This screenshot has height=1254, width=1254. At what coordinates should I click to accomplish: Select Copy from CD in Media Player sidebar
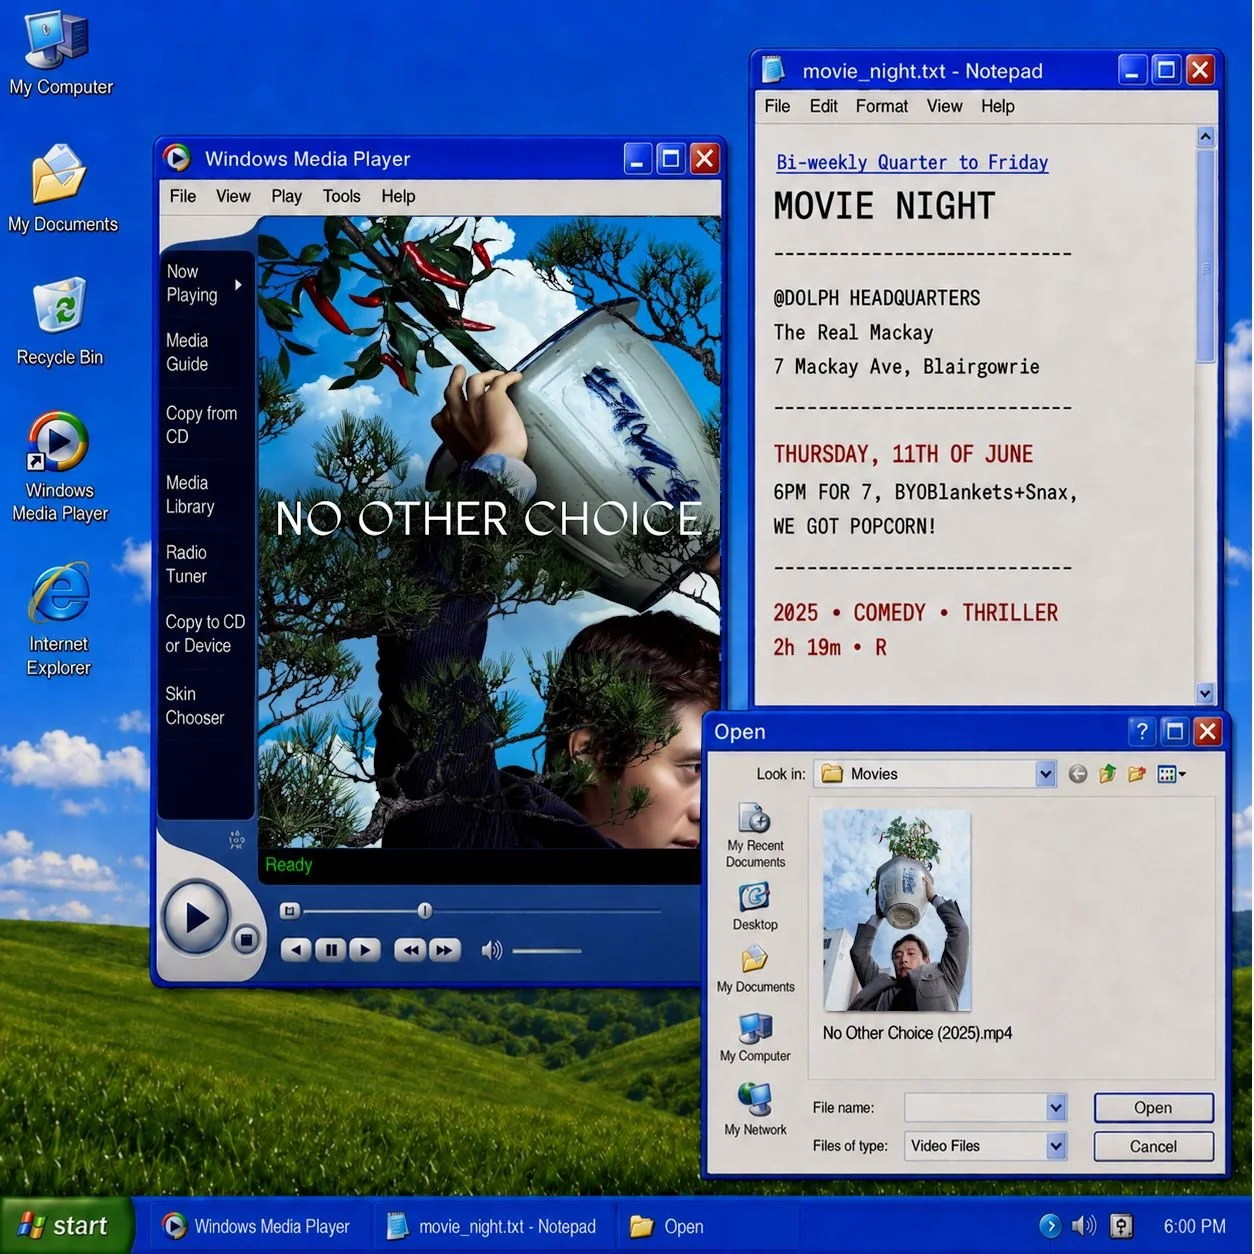(x=201, y=425)
